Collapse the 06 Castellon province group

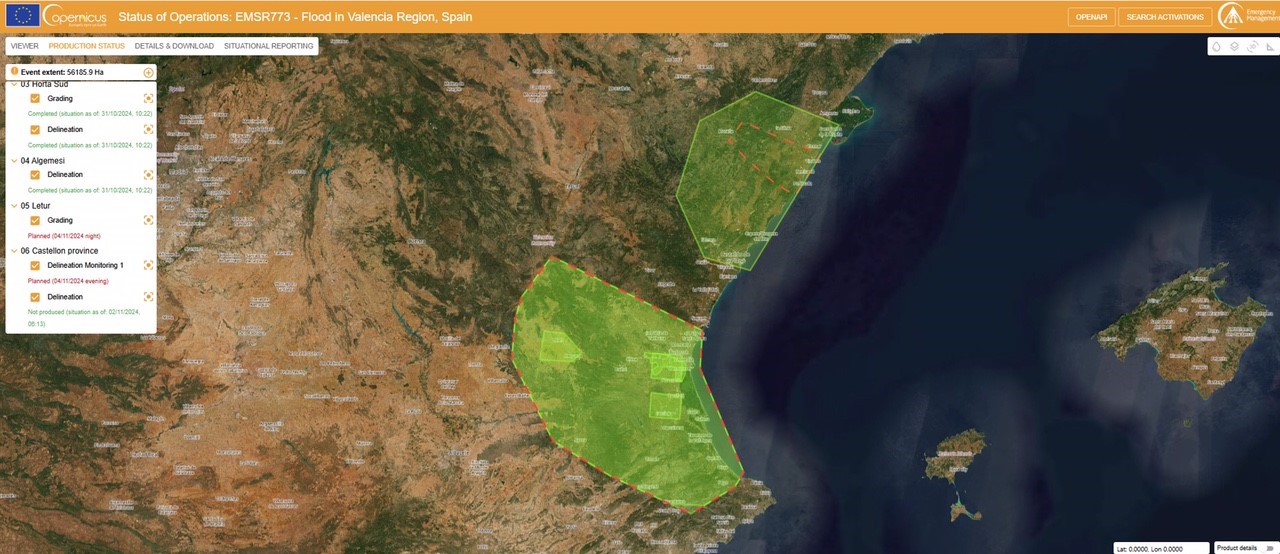point(14,251)
